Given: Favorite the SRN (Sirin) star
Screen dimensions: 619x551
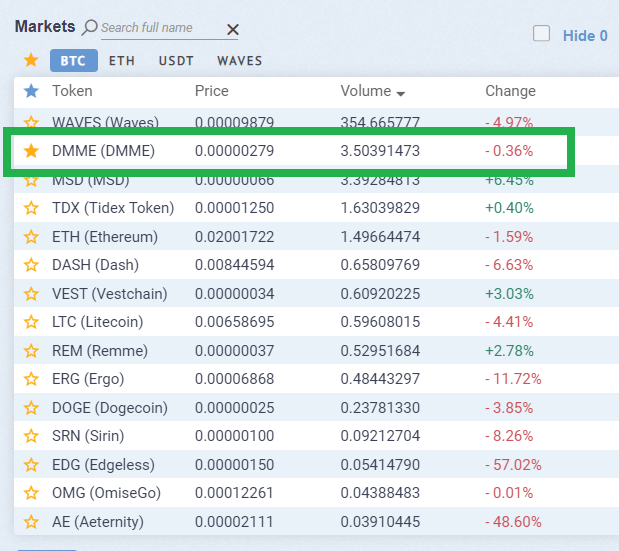Looking at the screenshot, I should point(31,436).
